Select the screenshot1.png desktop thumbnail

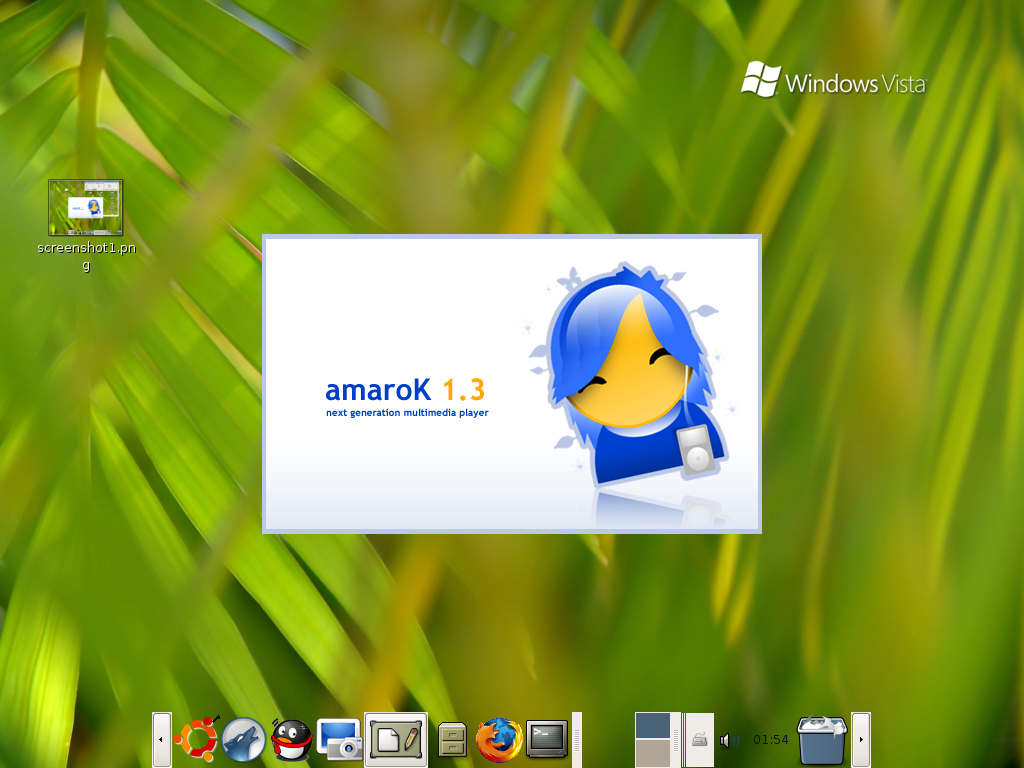pos(86,208)
